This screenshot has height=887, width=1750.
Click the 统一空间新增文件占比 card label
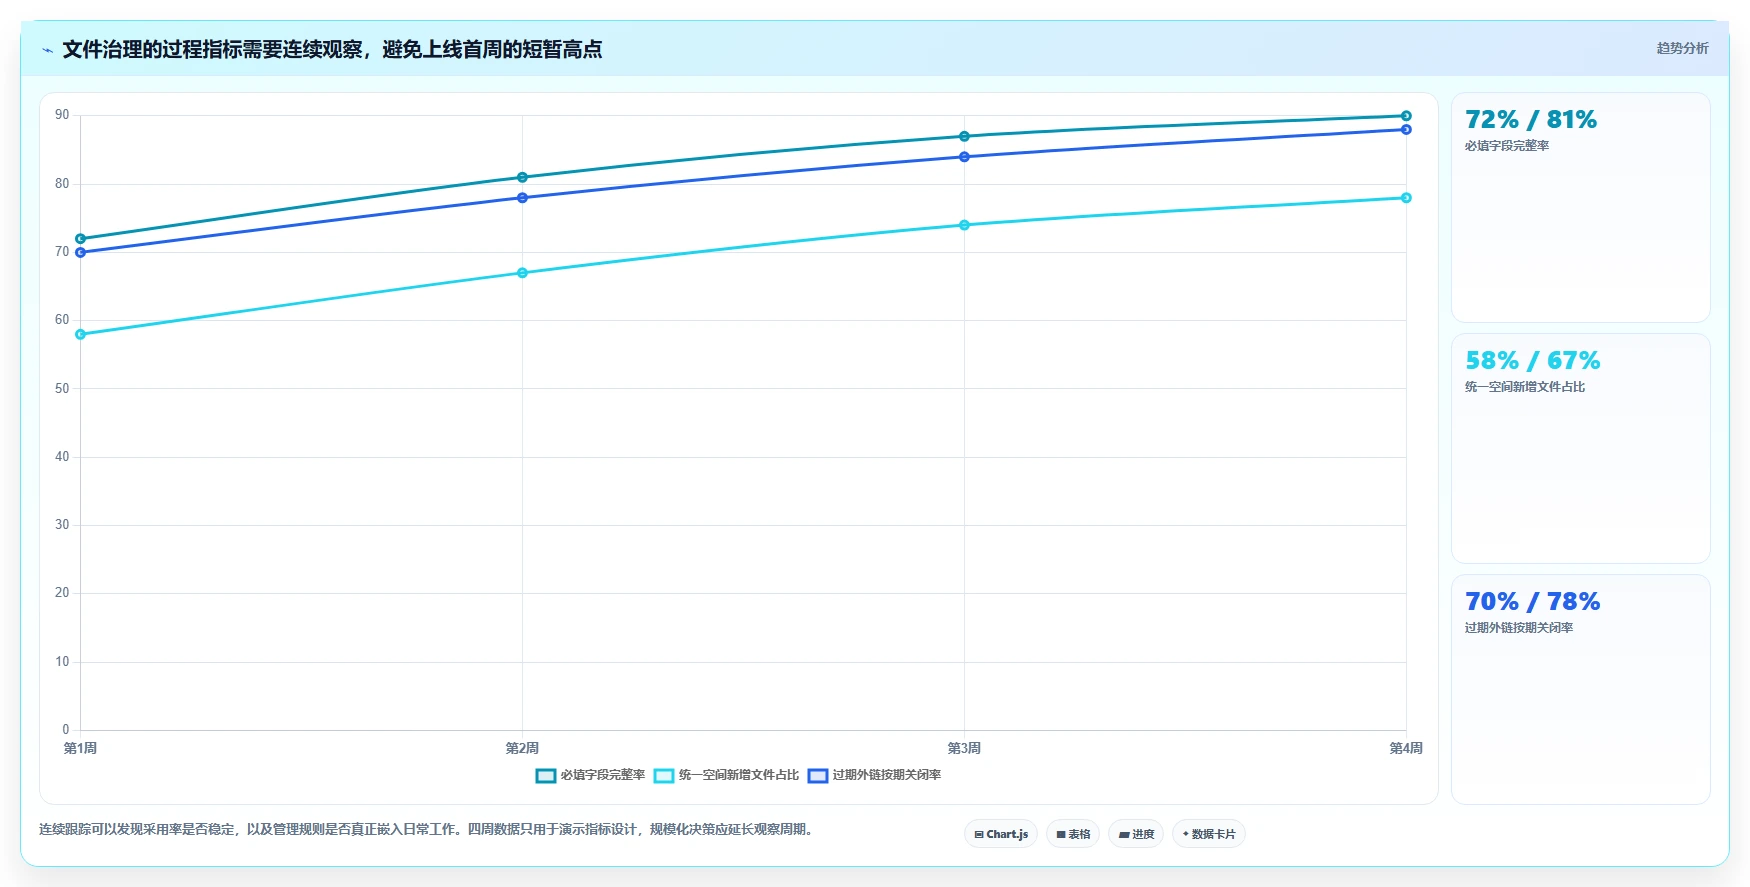pos(1525,387)
